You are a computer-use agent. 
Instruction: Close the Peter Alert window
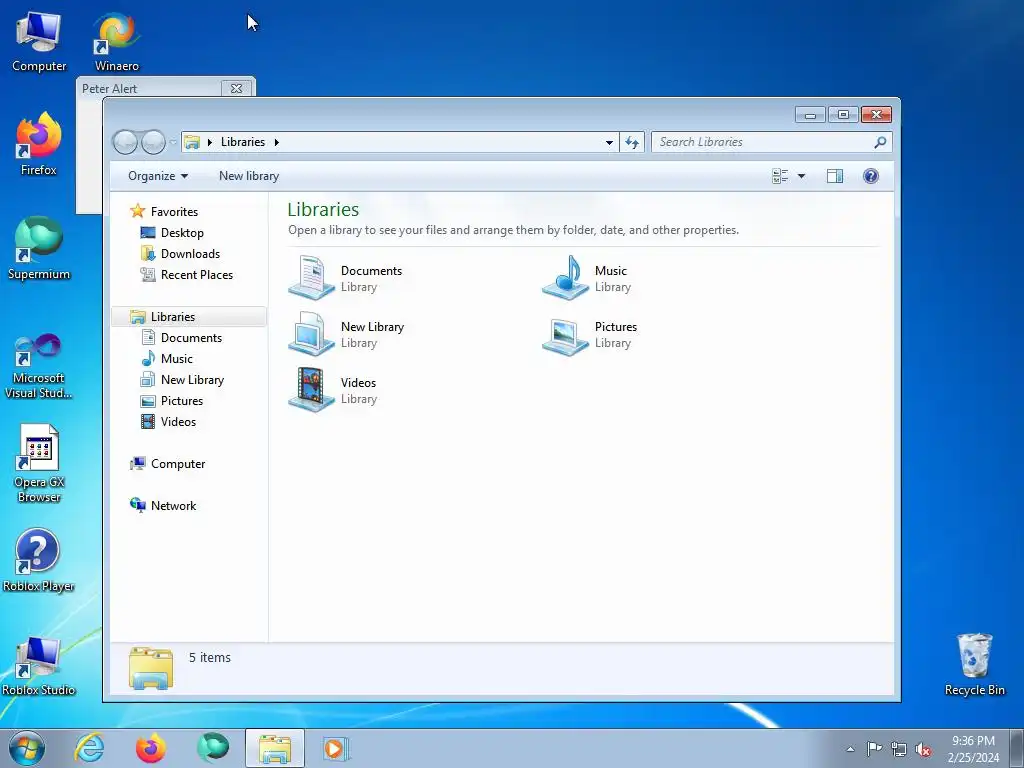[236, 88]
